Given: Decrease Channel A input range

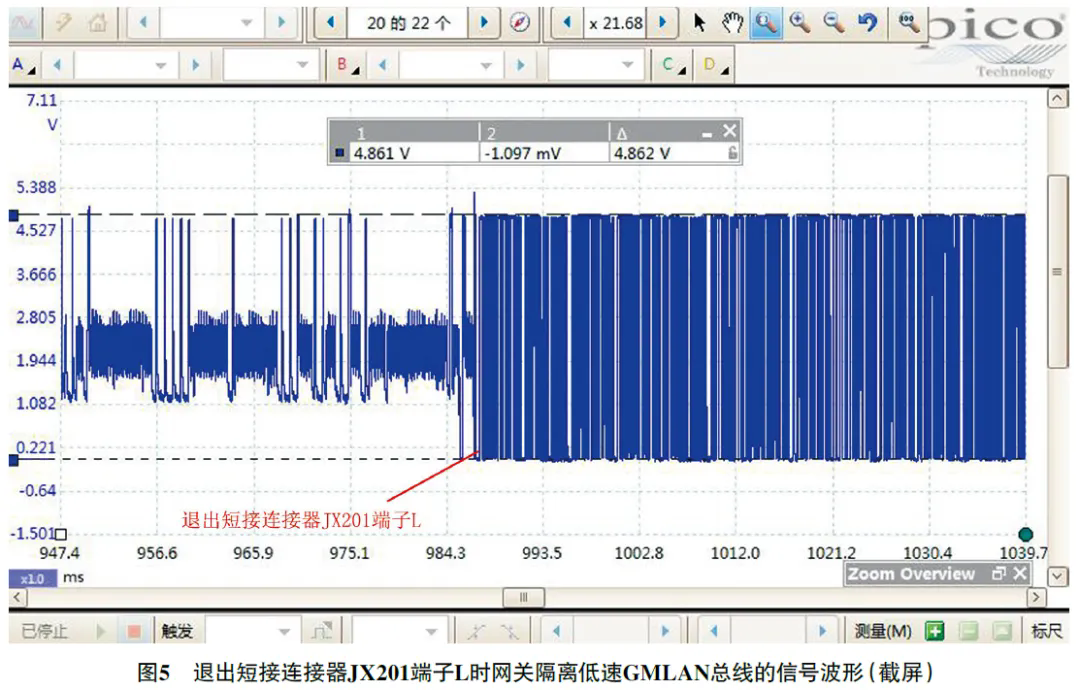Looking at the screenshot, I should (57, 65).
